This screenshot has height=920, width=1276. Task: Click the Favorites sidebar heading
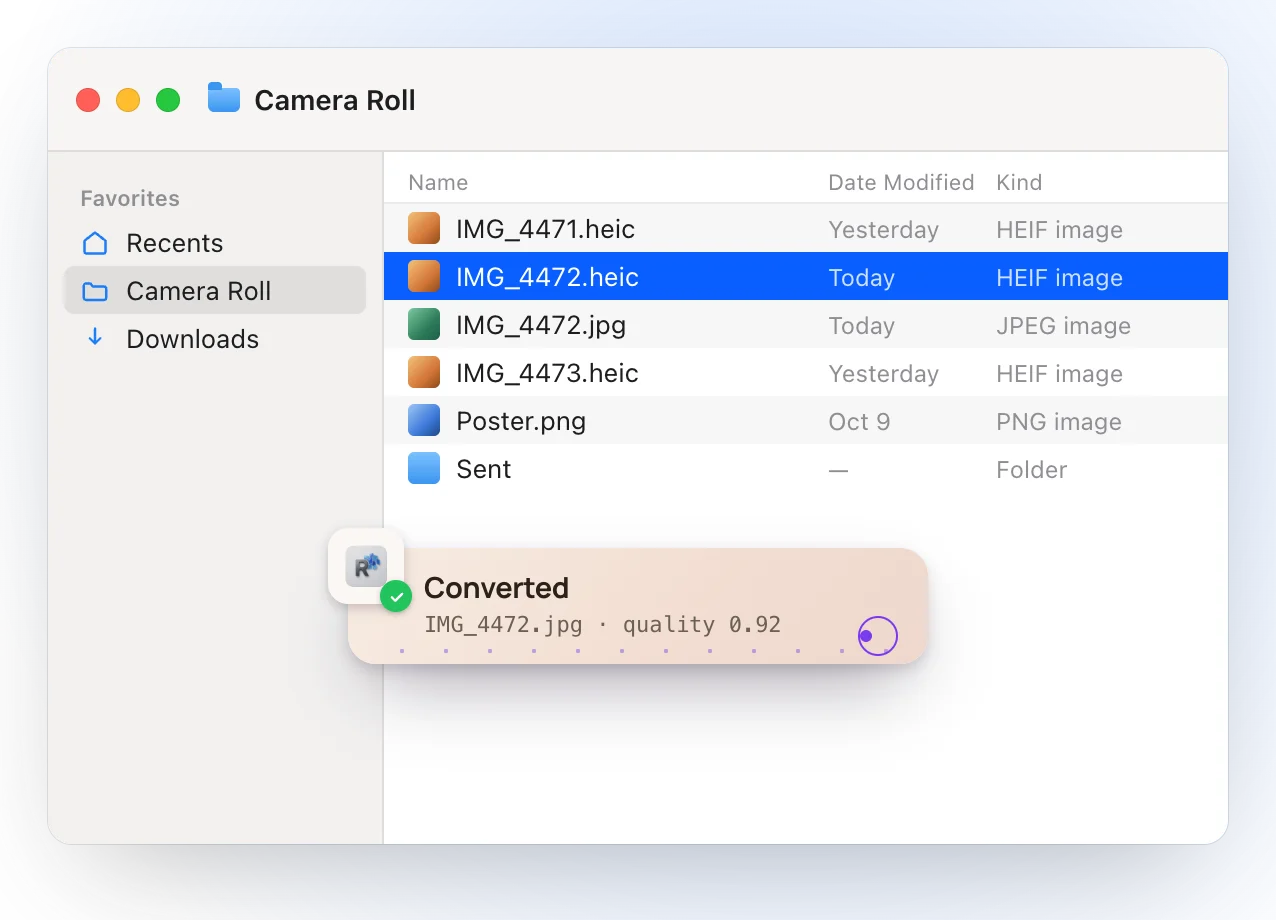(130, 198)
